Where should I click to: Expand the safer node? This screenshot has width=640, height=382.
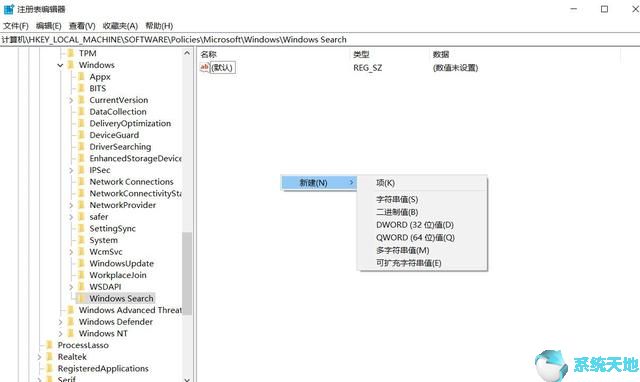tap(71, 217)
